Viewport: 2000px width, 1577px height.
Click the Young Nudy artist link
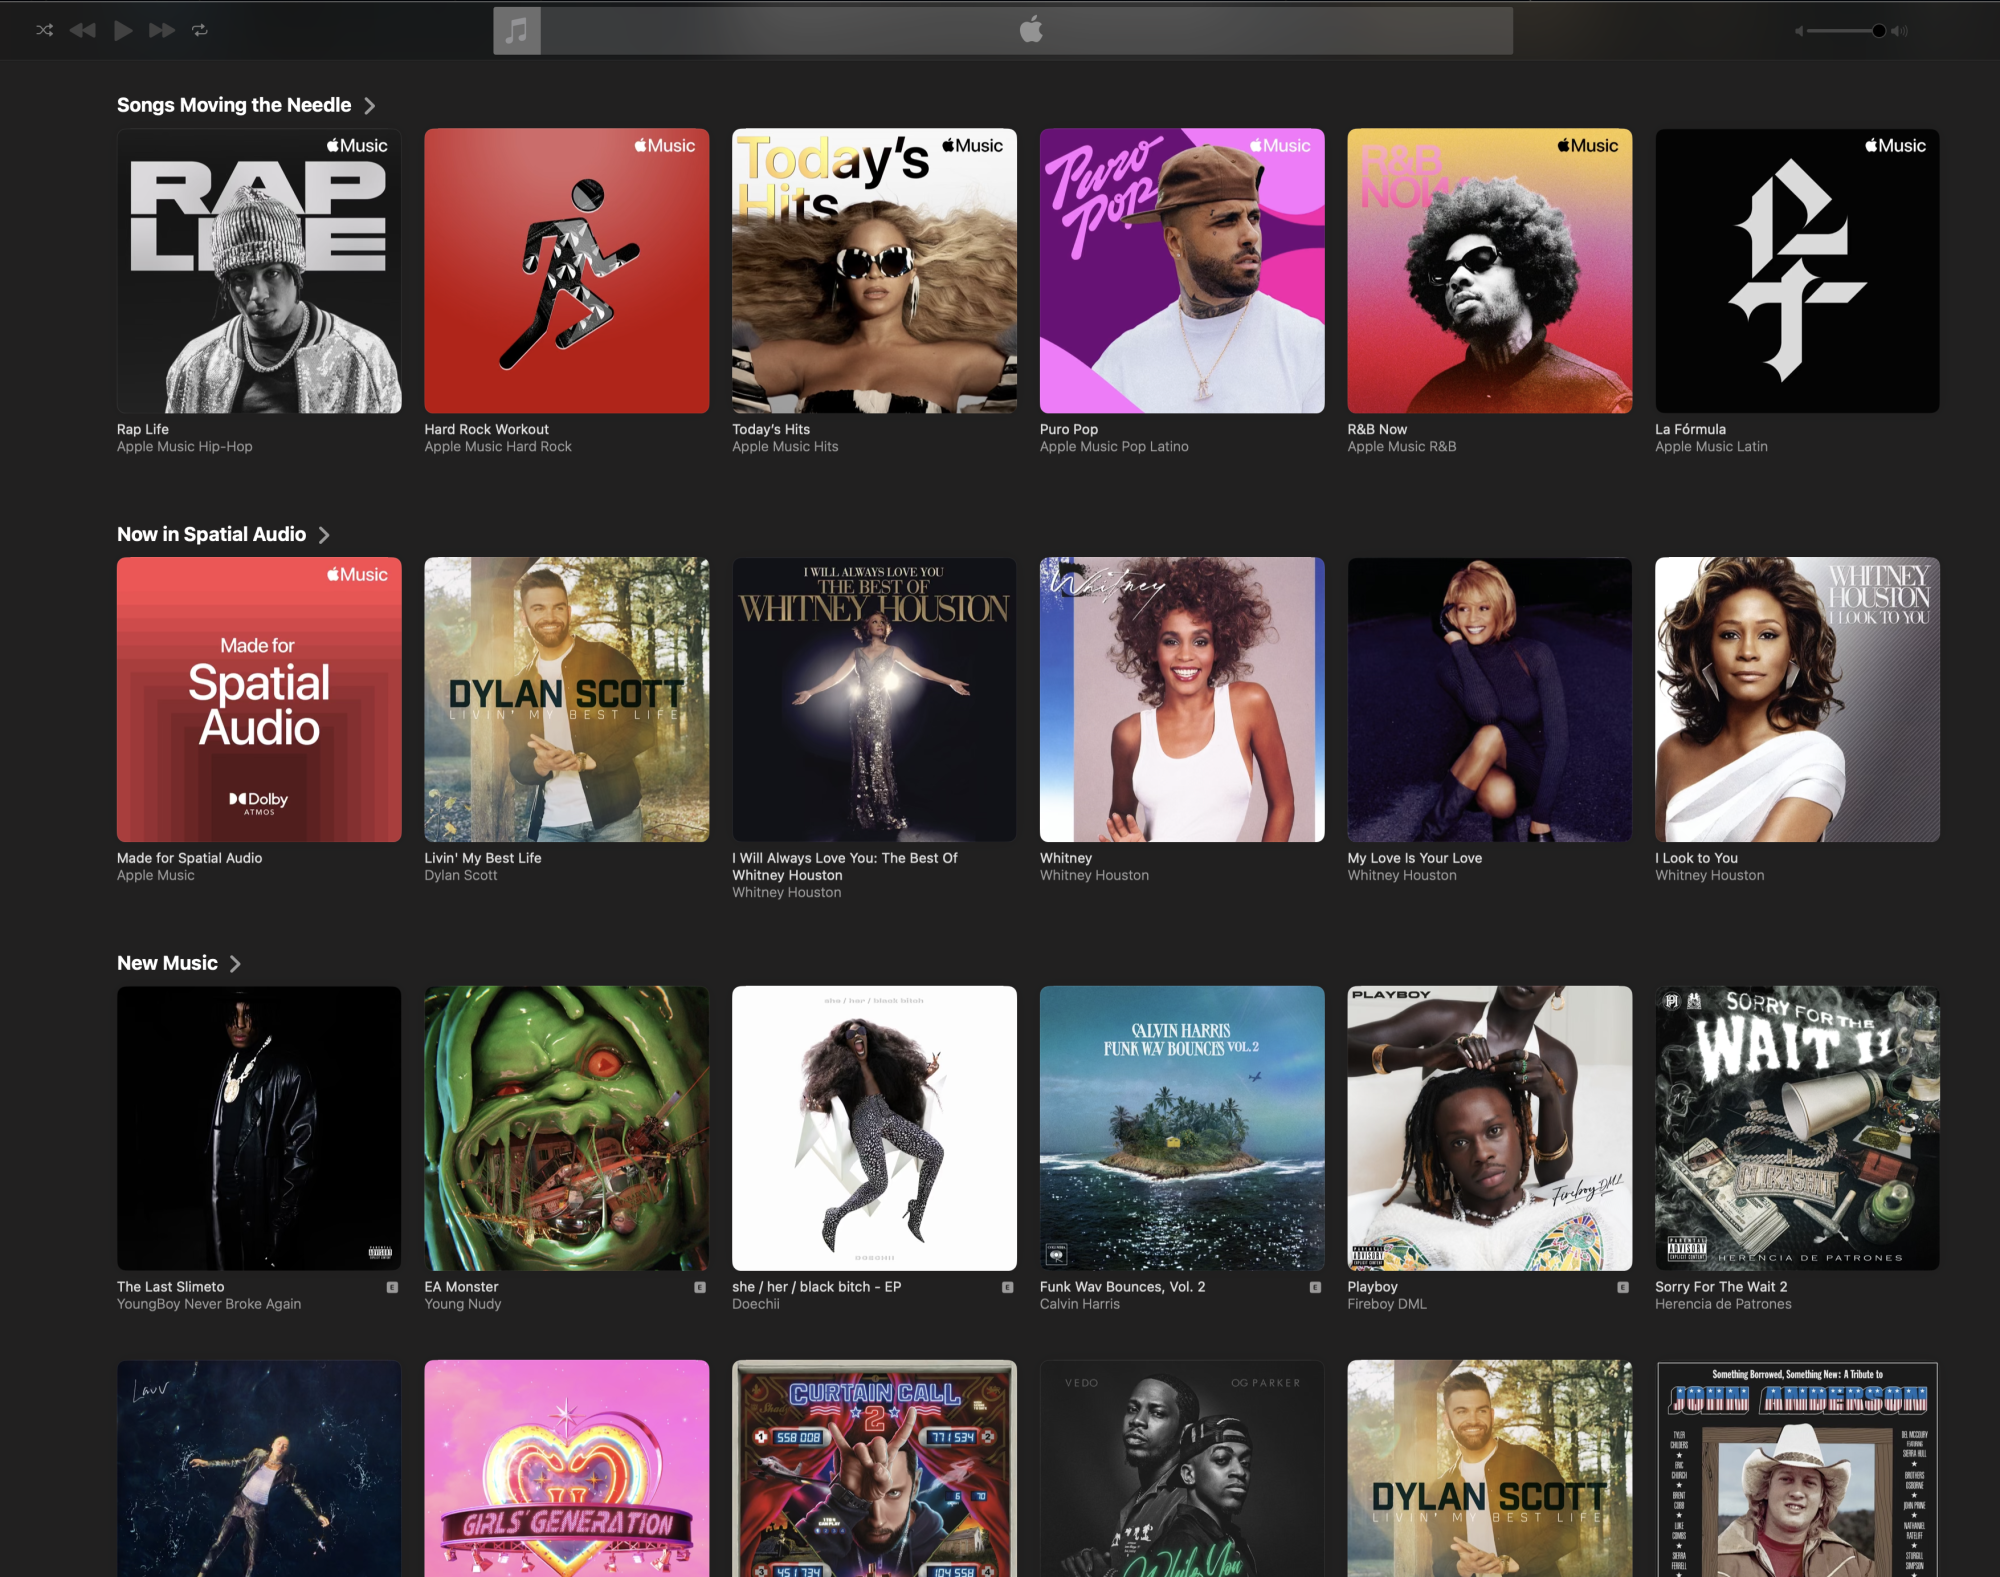click(x=463, y=1305)
